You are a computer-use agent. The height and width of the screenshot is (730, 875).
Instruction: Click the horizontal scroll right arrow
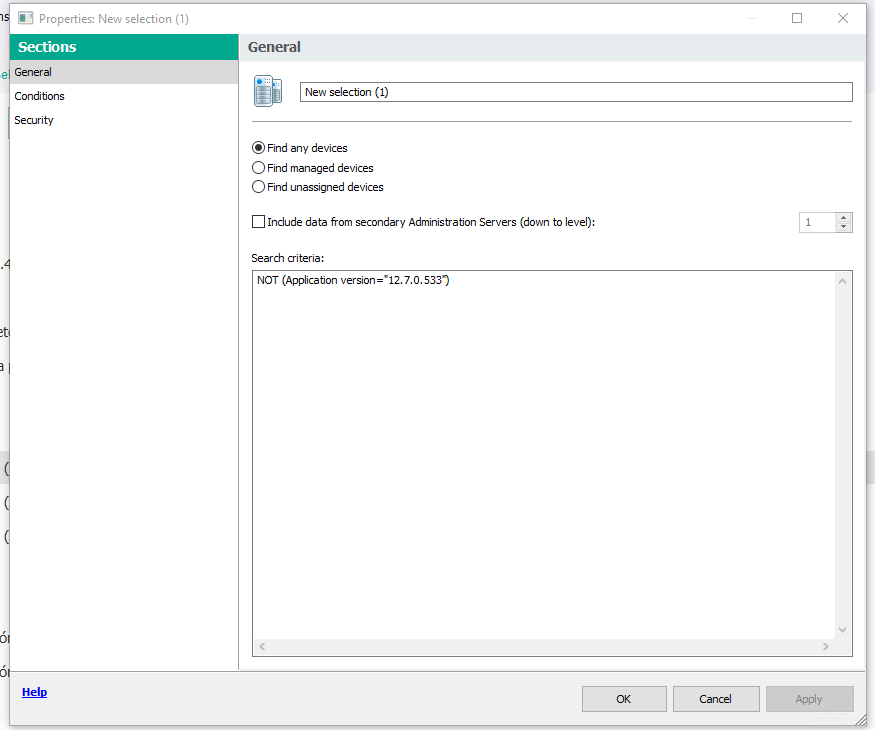coord(826,646)
